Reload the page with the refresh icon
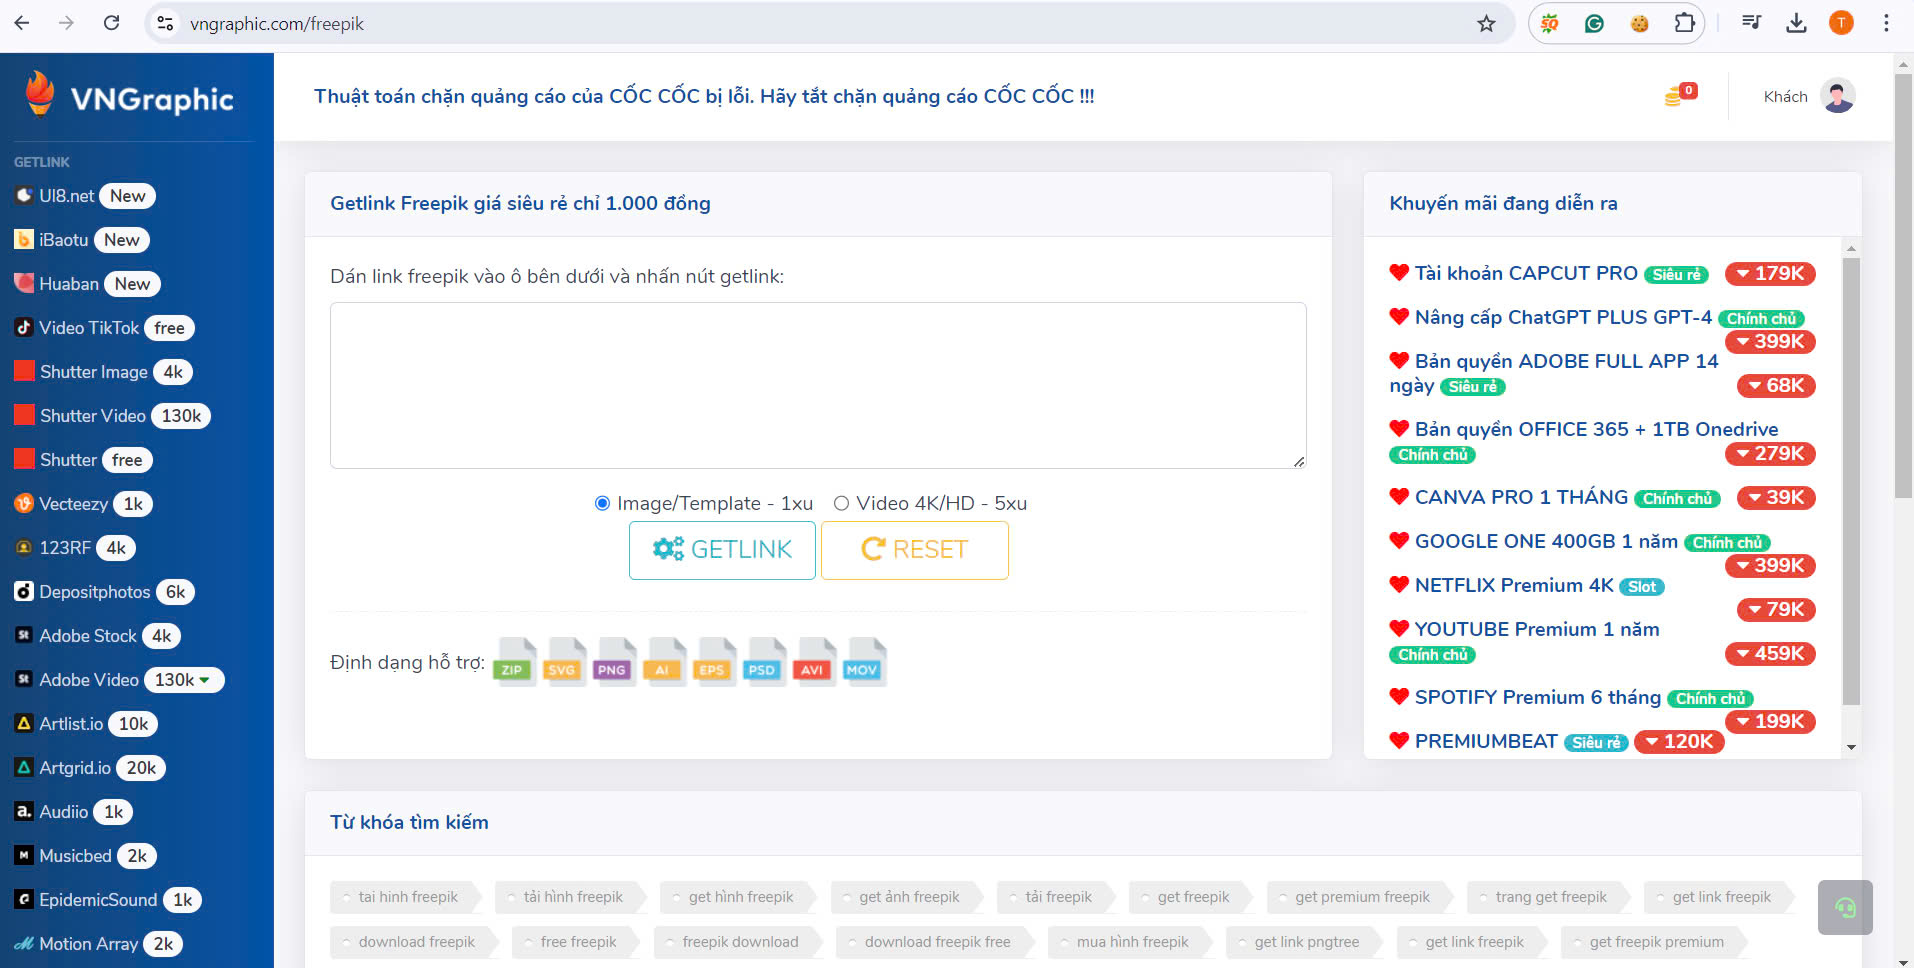1914x968 pixels. [112, 23]
